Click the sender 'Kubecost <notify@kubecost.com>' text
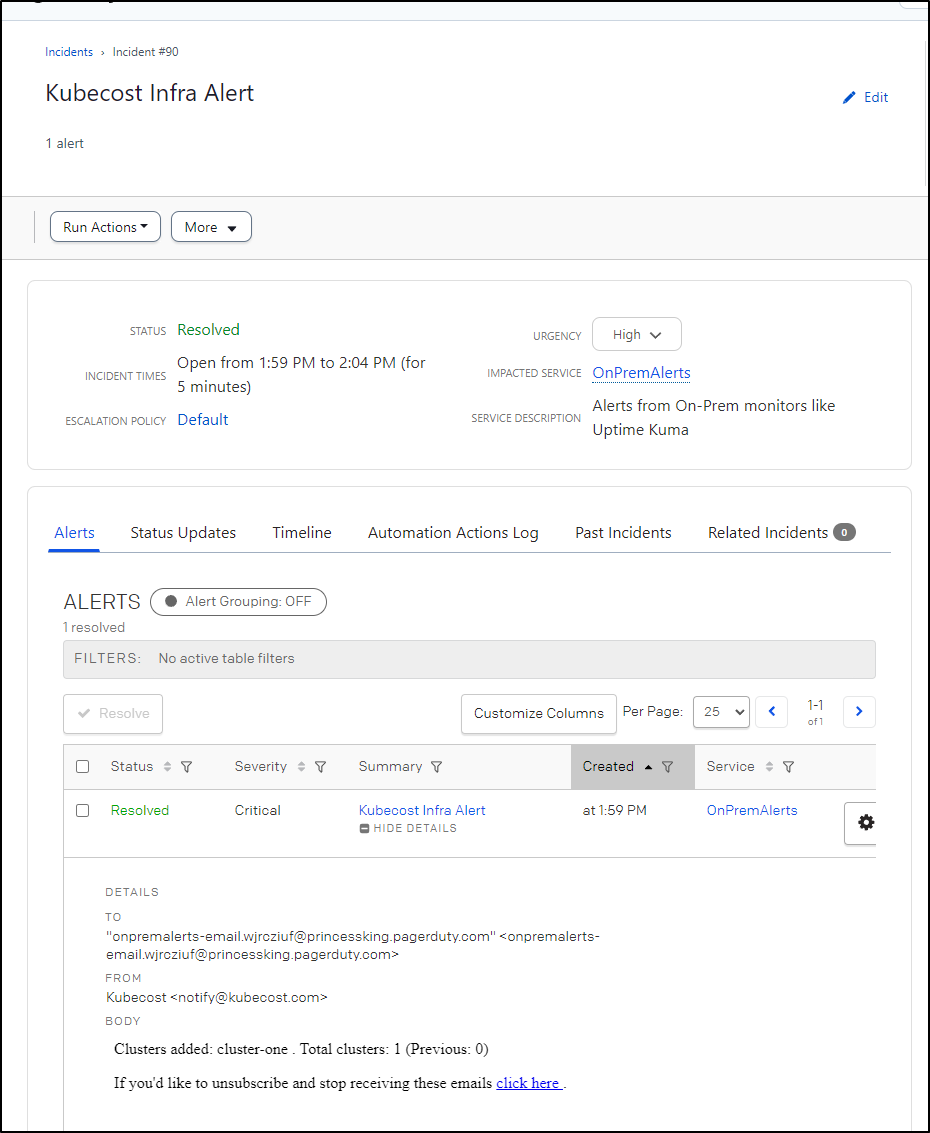This screenshot has width=930, height=1133. (x=217, y=997)
